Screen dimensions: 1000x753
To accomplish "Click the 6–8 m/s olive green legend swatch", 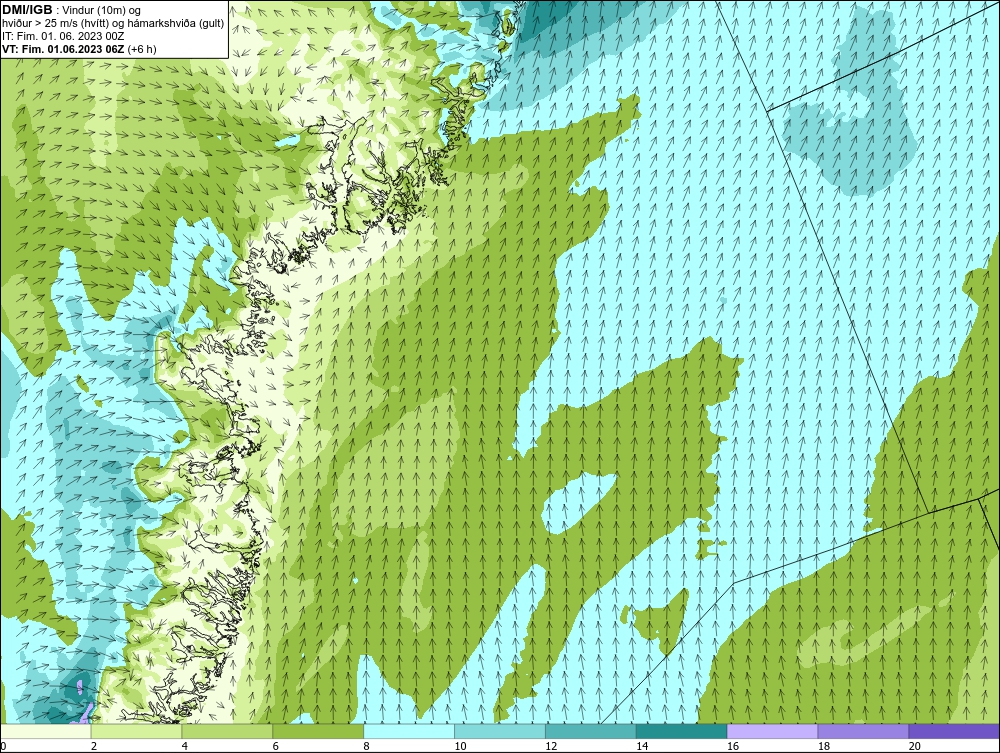I will [318, 731].
